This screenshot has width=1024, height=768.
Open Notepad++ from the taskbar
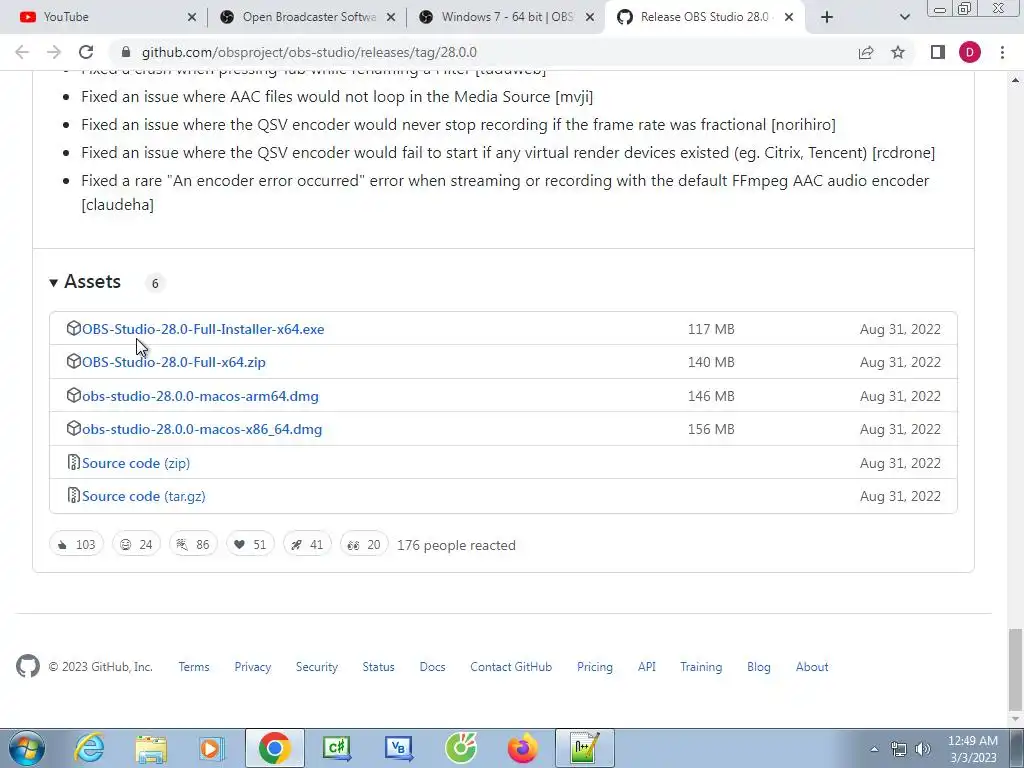[584, 748]
